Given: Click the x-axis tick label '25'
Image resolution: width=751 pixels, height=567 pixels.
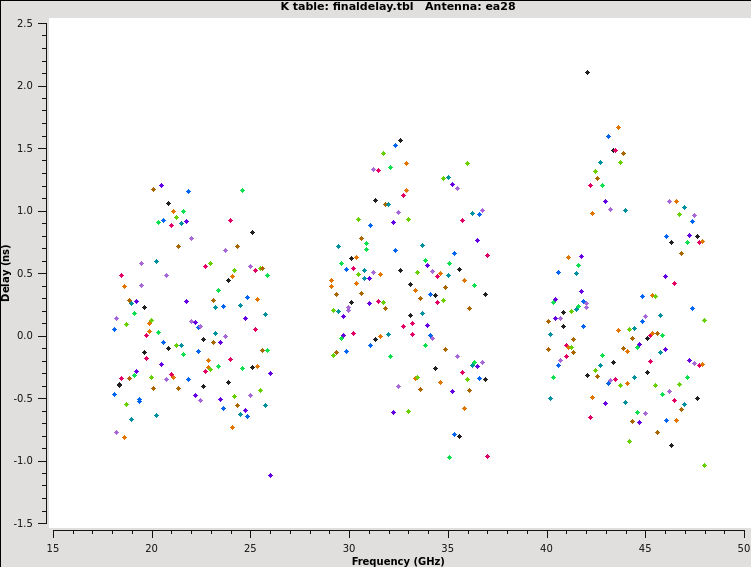Looking at the screenshot, I should pyautogui.click(x=250, y=547).
